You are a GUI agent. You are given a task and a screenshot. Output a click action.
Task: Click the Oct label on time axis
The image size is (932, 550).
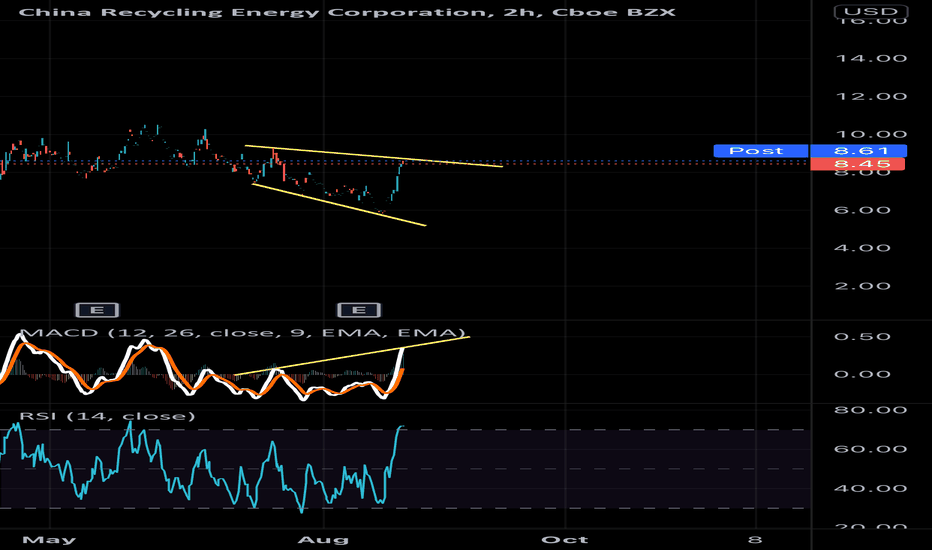pyautogui.click(x=565, y=540)
